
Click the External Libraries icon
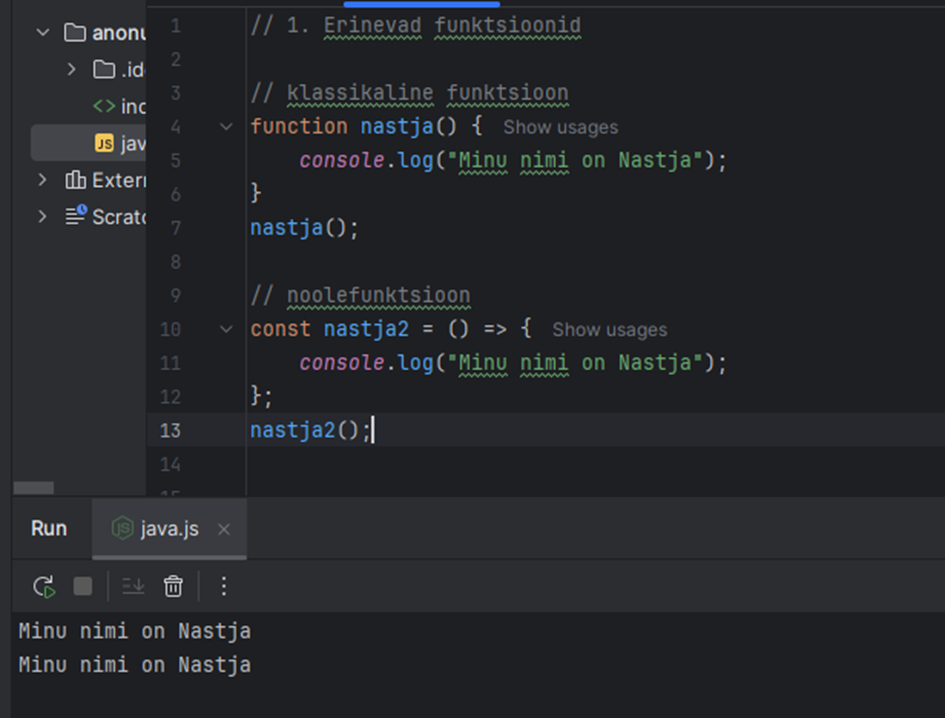(x=75, y=180)
